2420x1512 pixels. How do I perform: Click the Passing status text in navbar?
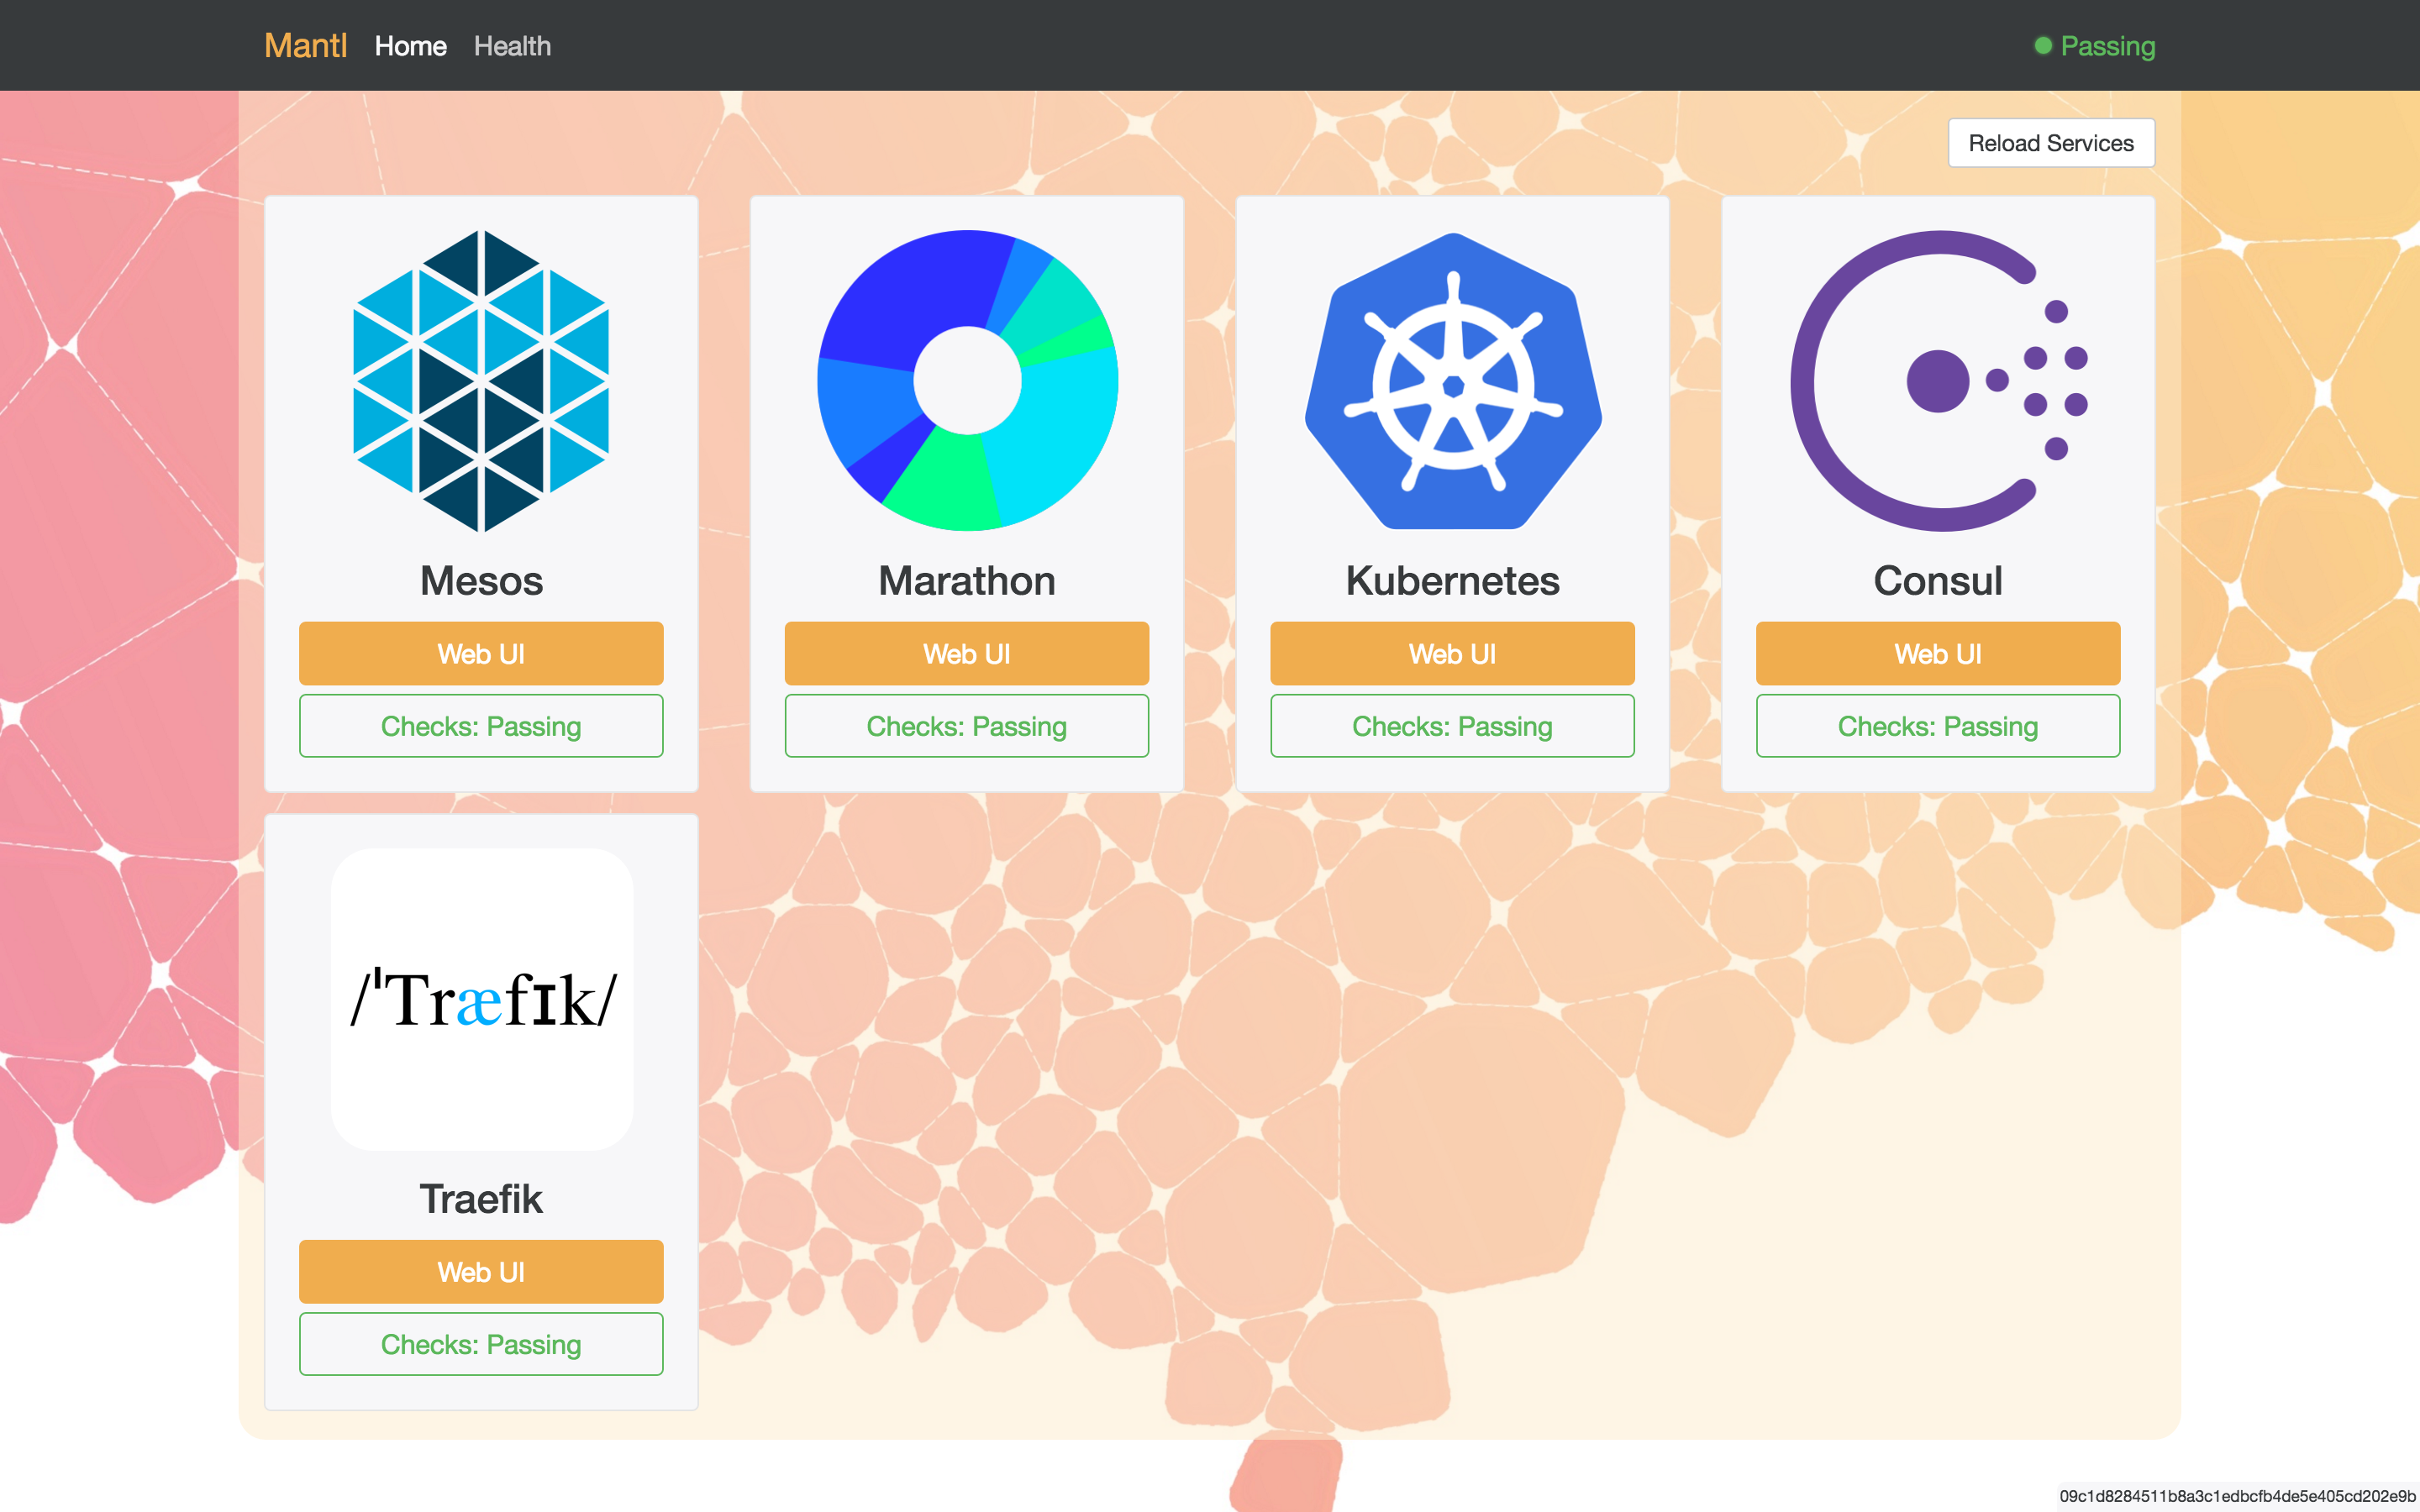(2107, 46)
